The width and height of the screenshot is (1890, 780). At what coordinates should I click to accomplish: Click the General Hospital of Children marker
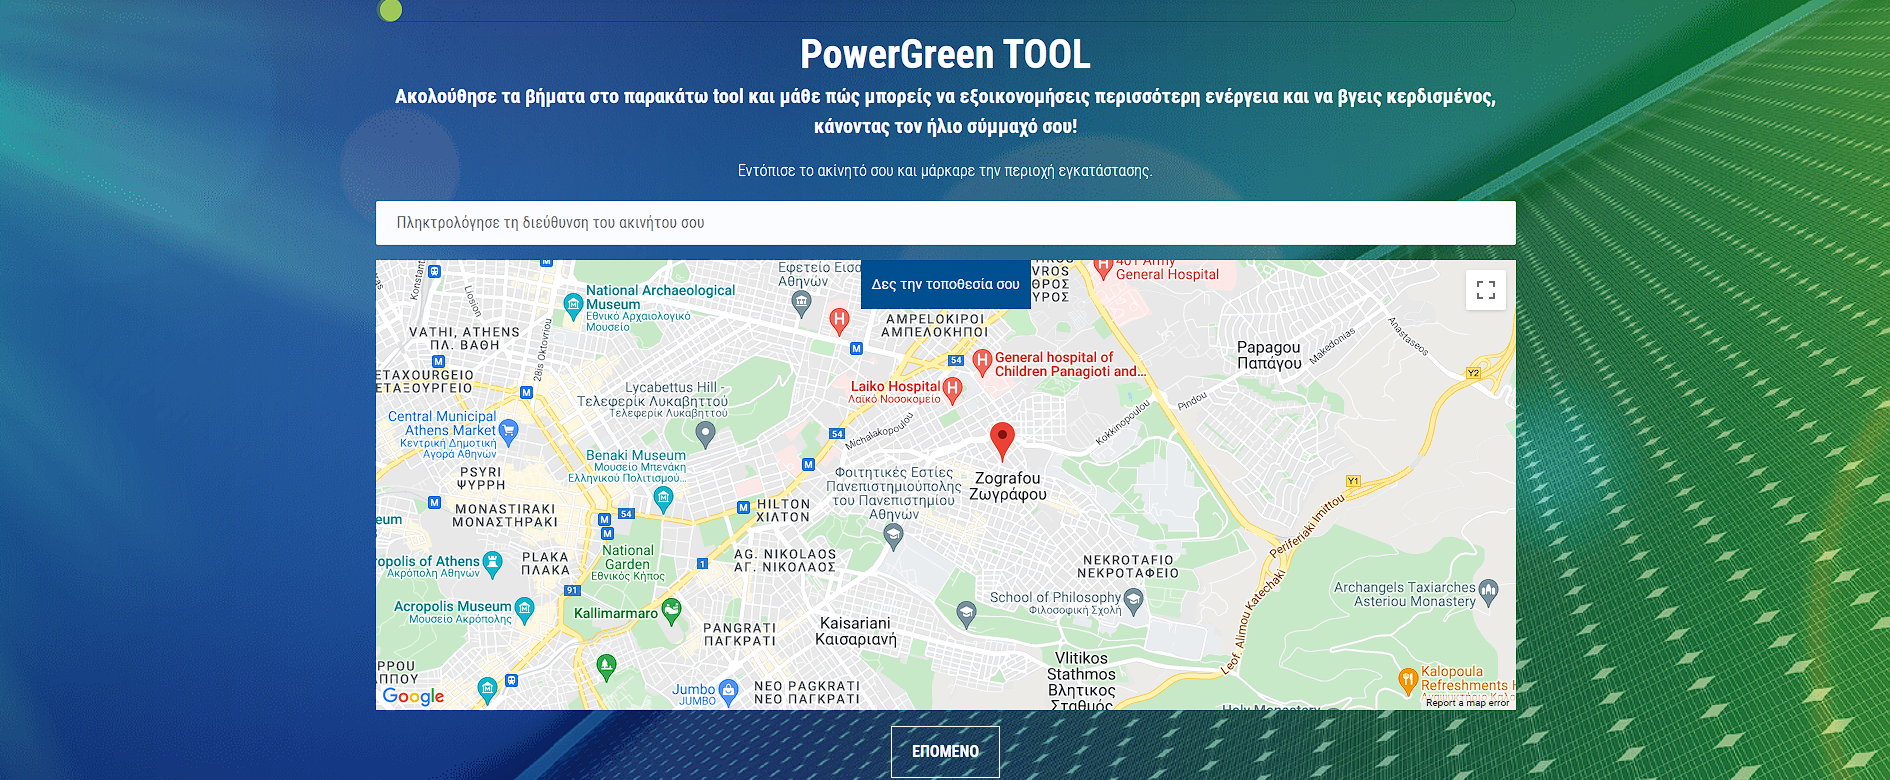pyautogui.click(x=982, y=360)
